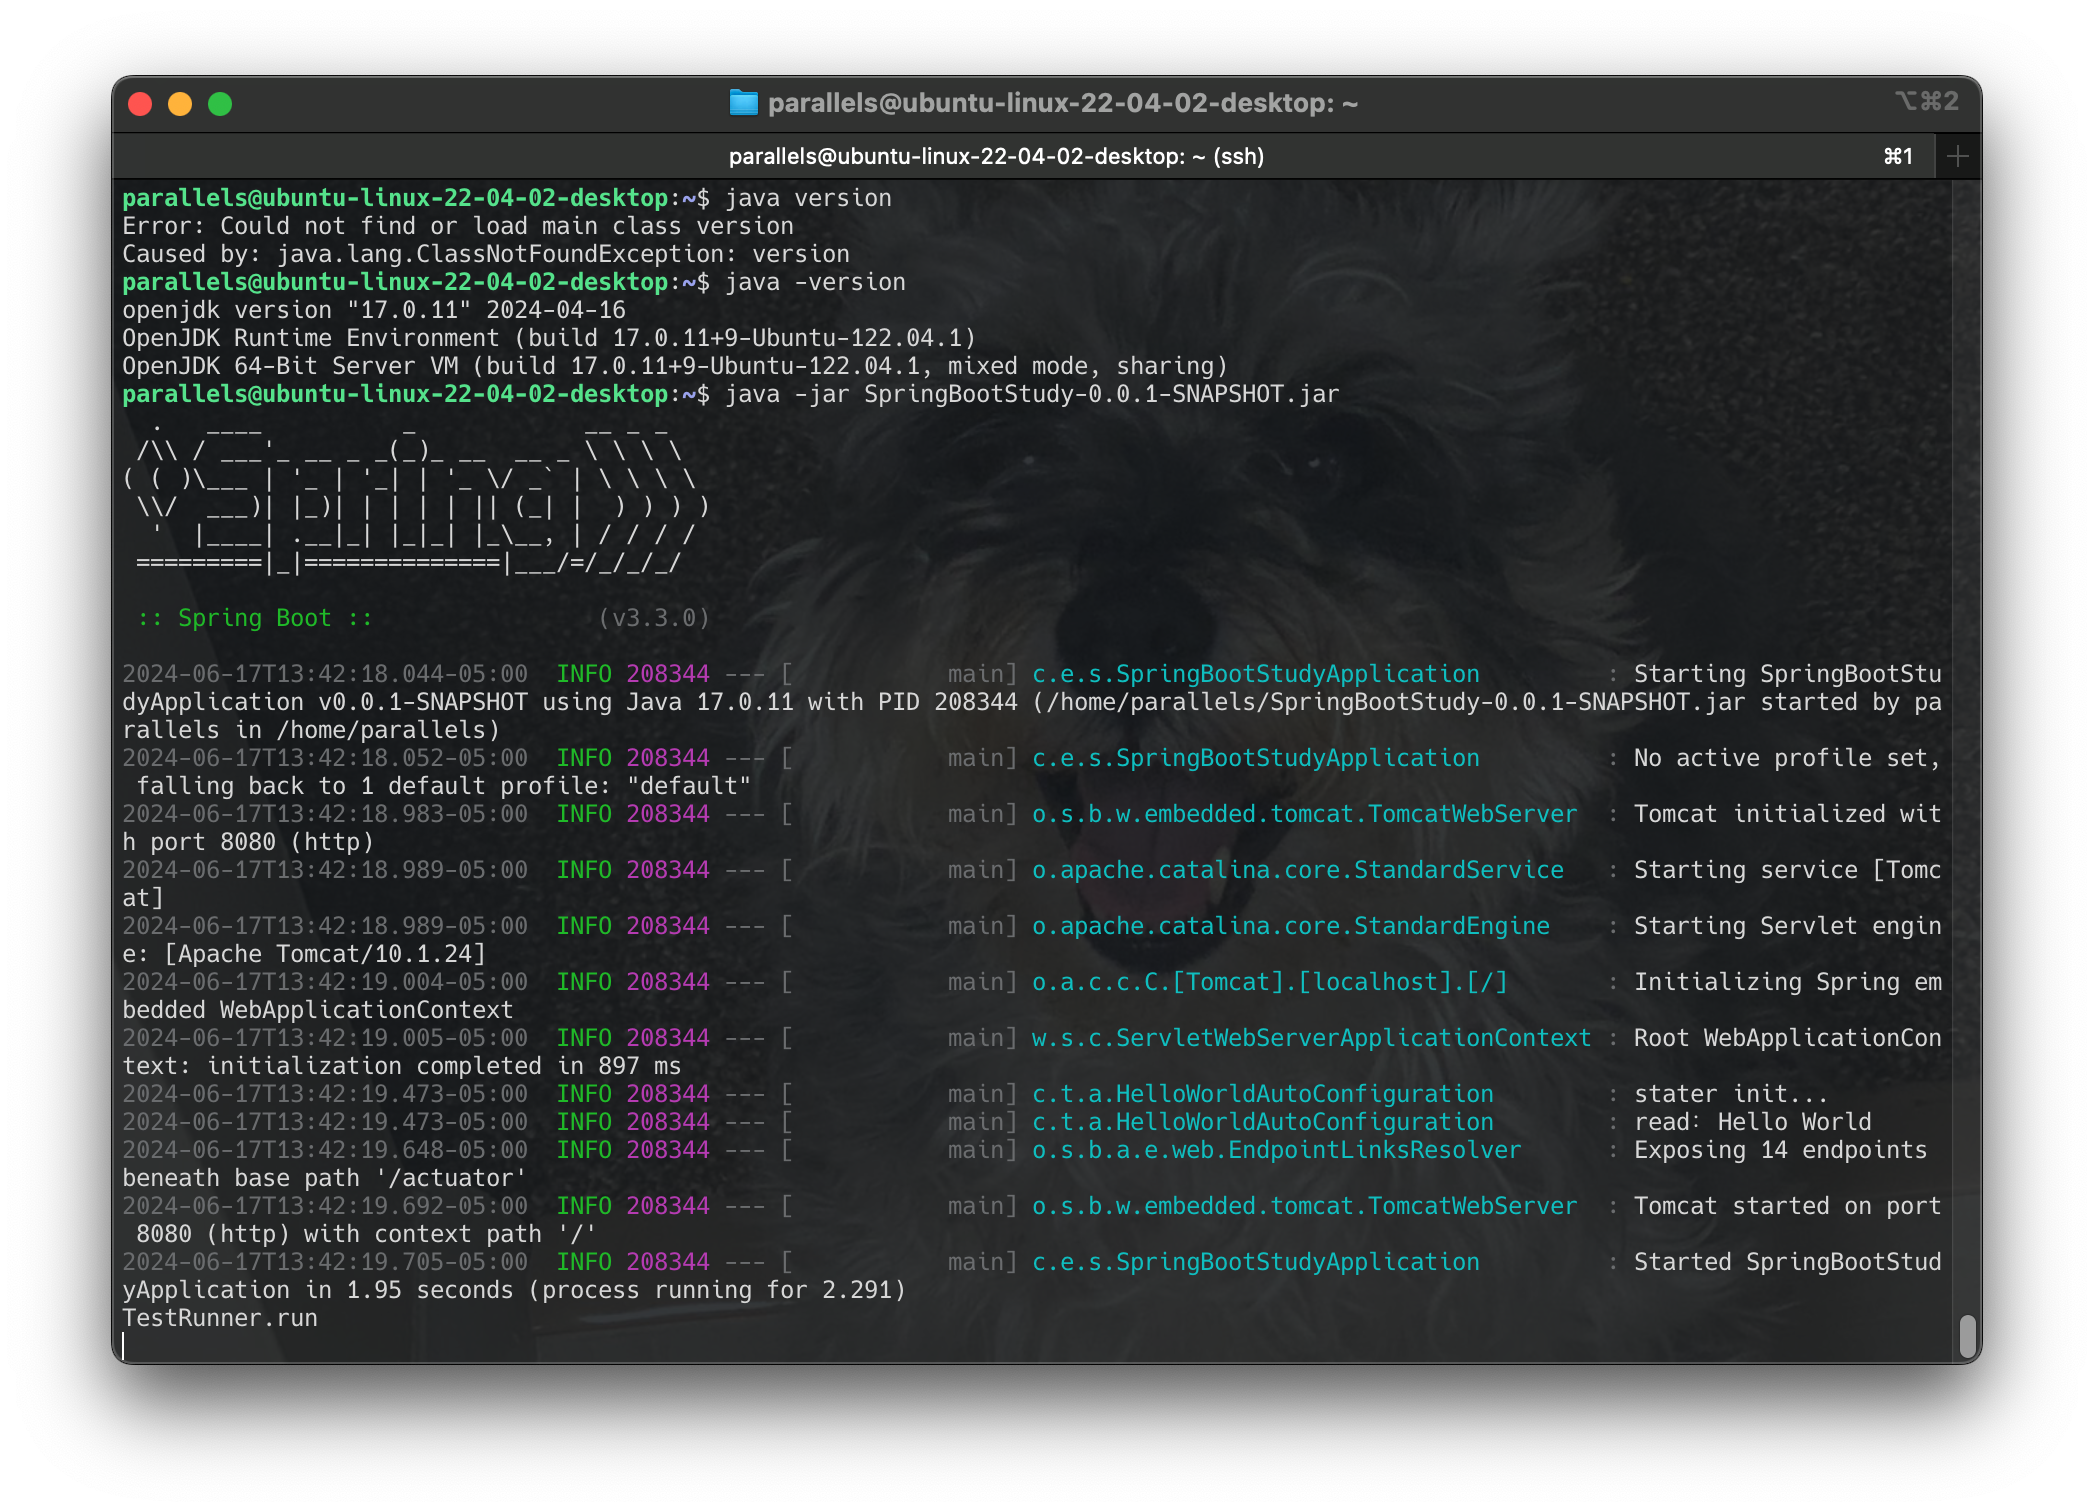Click the ⌘1 tab shortcut label
Viewport: 2094px width, 1512px height.
point(1898,157)
